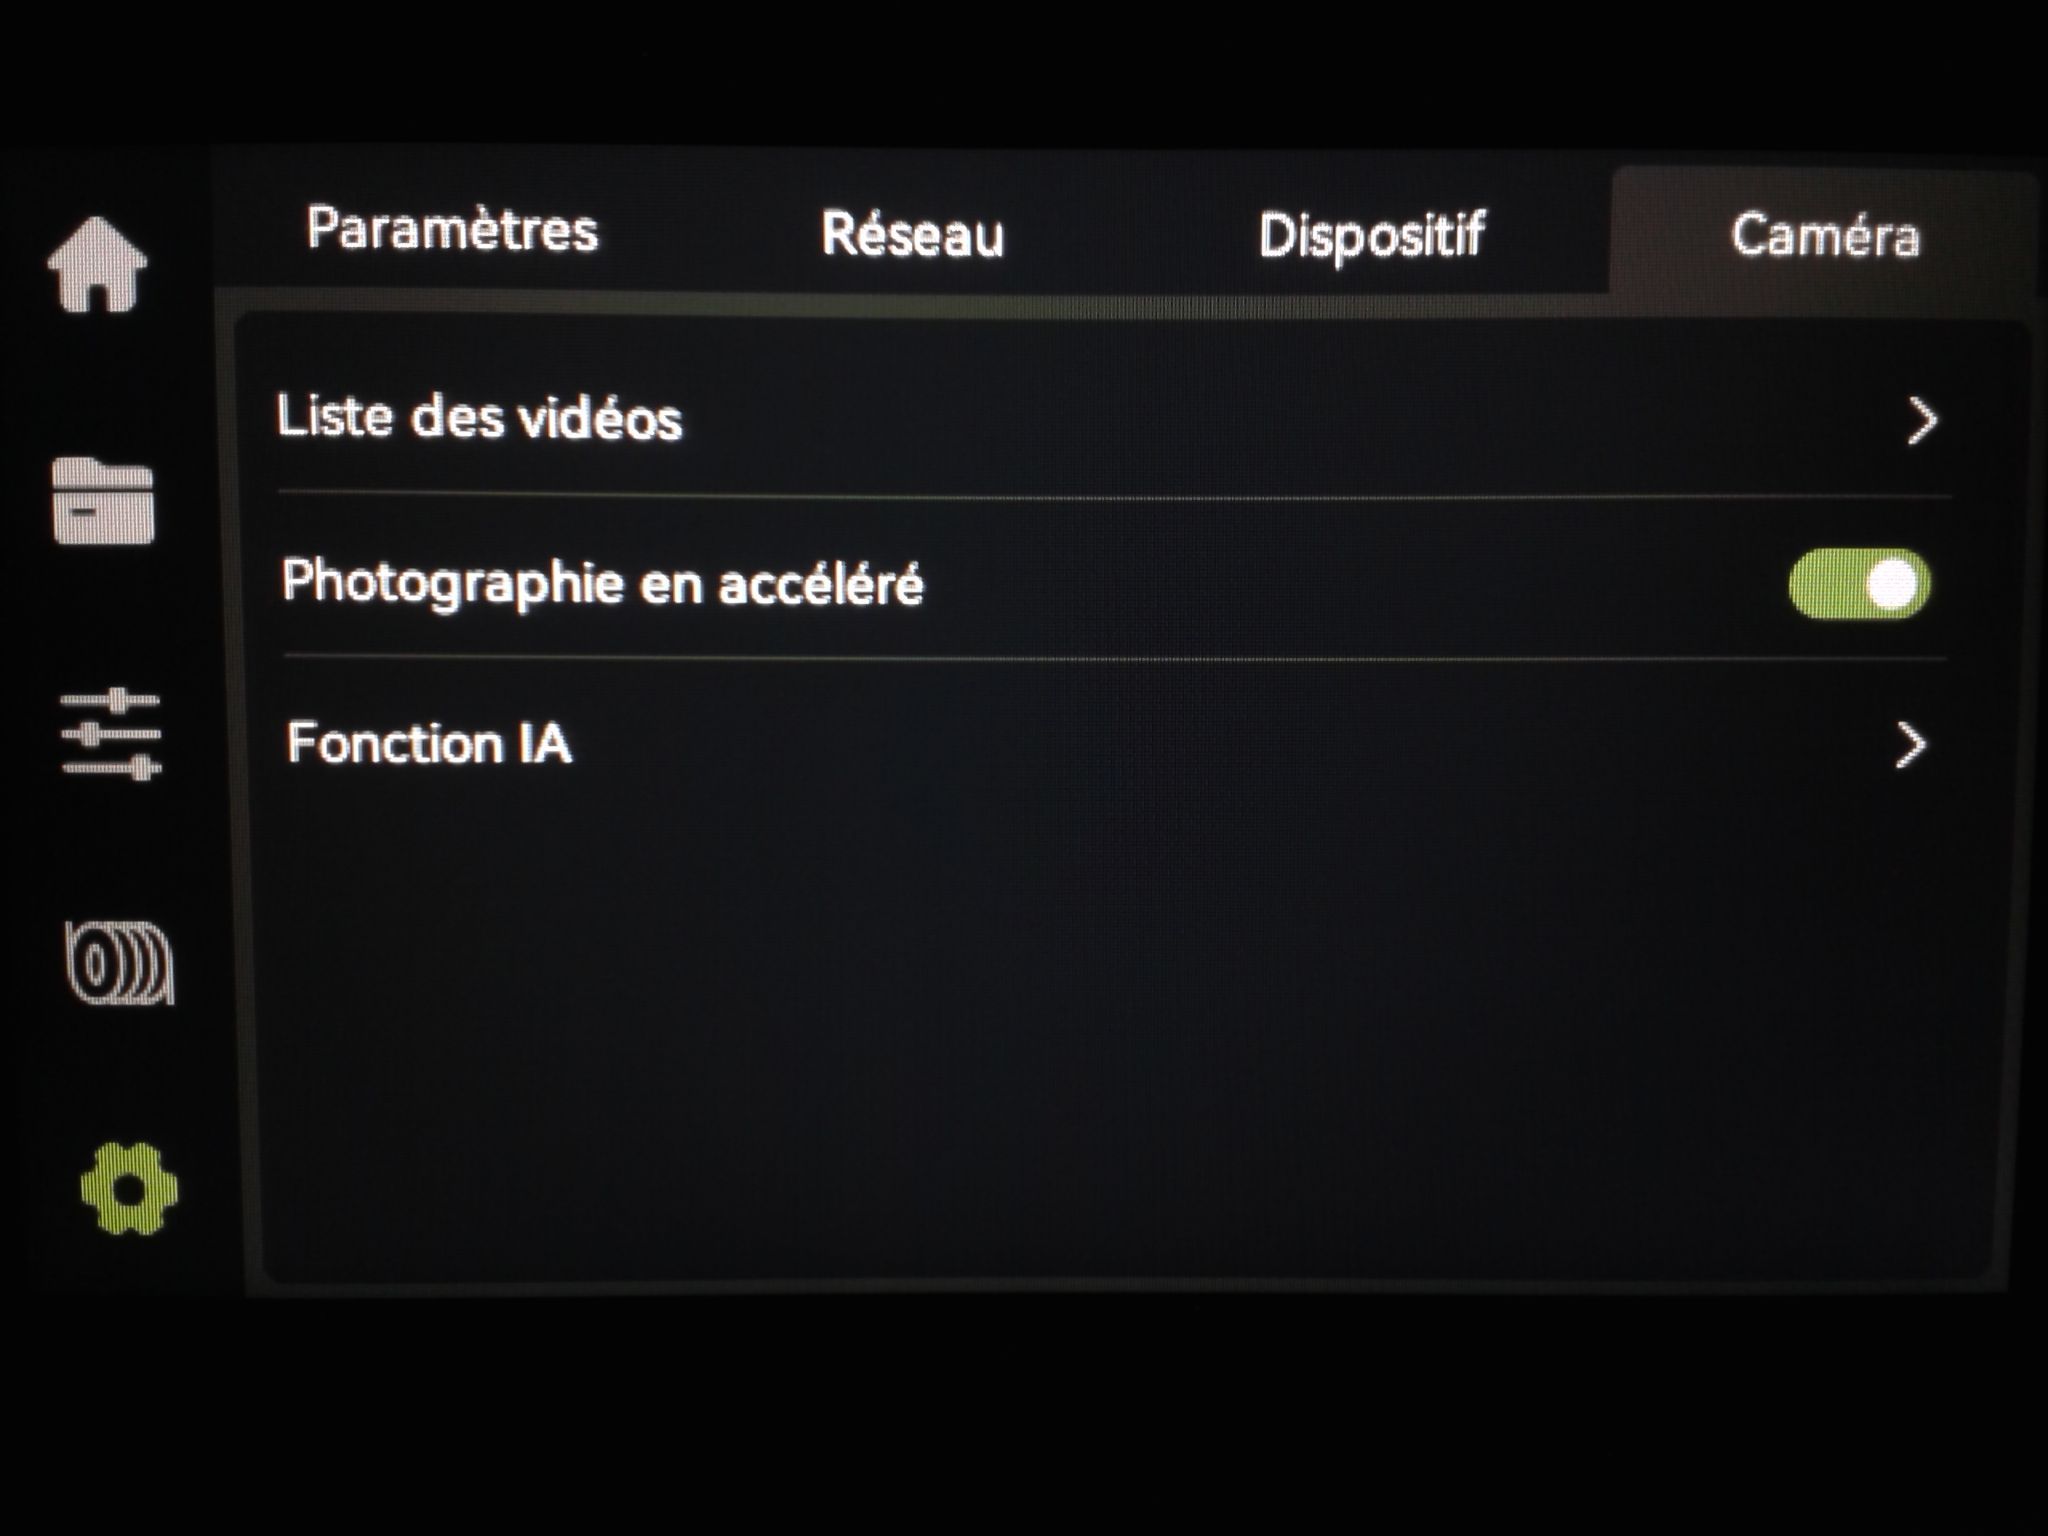Open the Fonction IA entry text

[x=429, y=743]
